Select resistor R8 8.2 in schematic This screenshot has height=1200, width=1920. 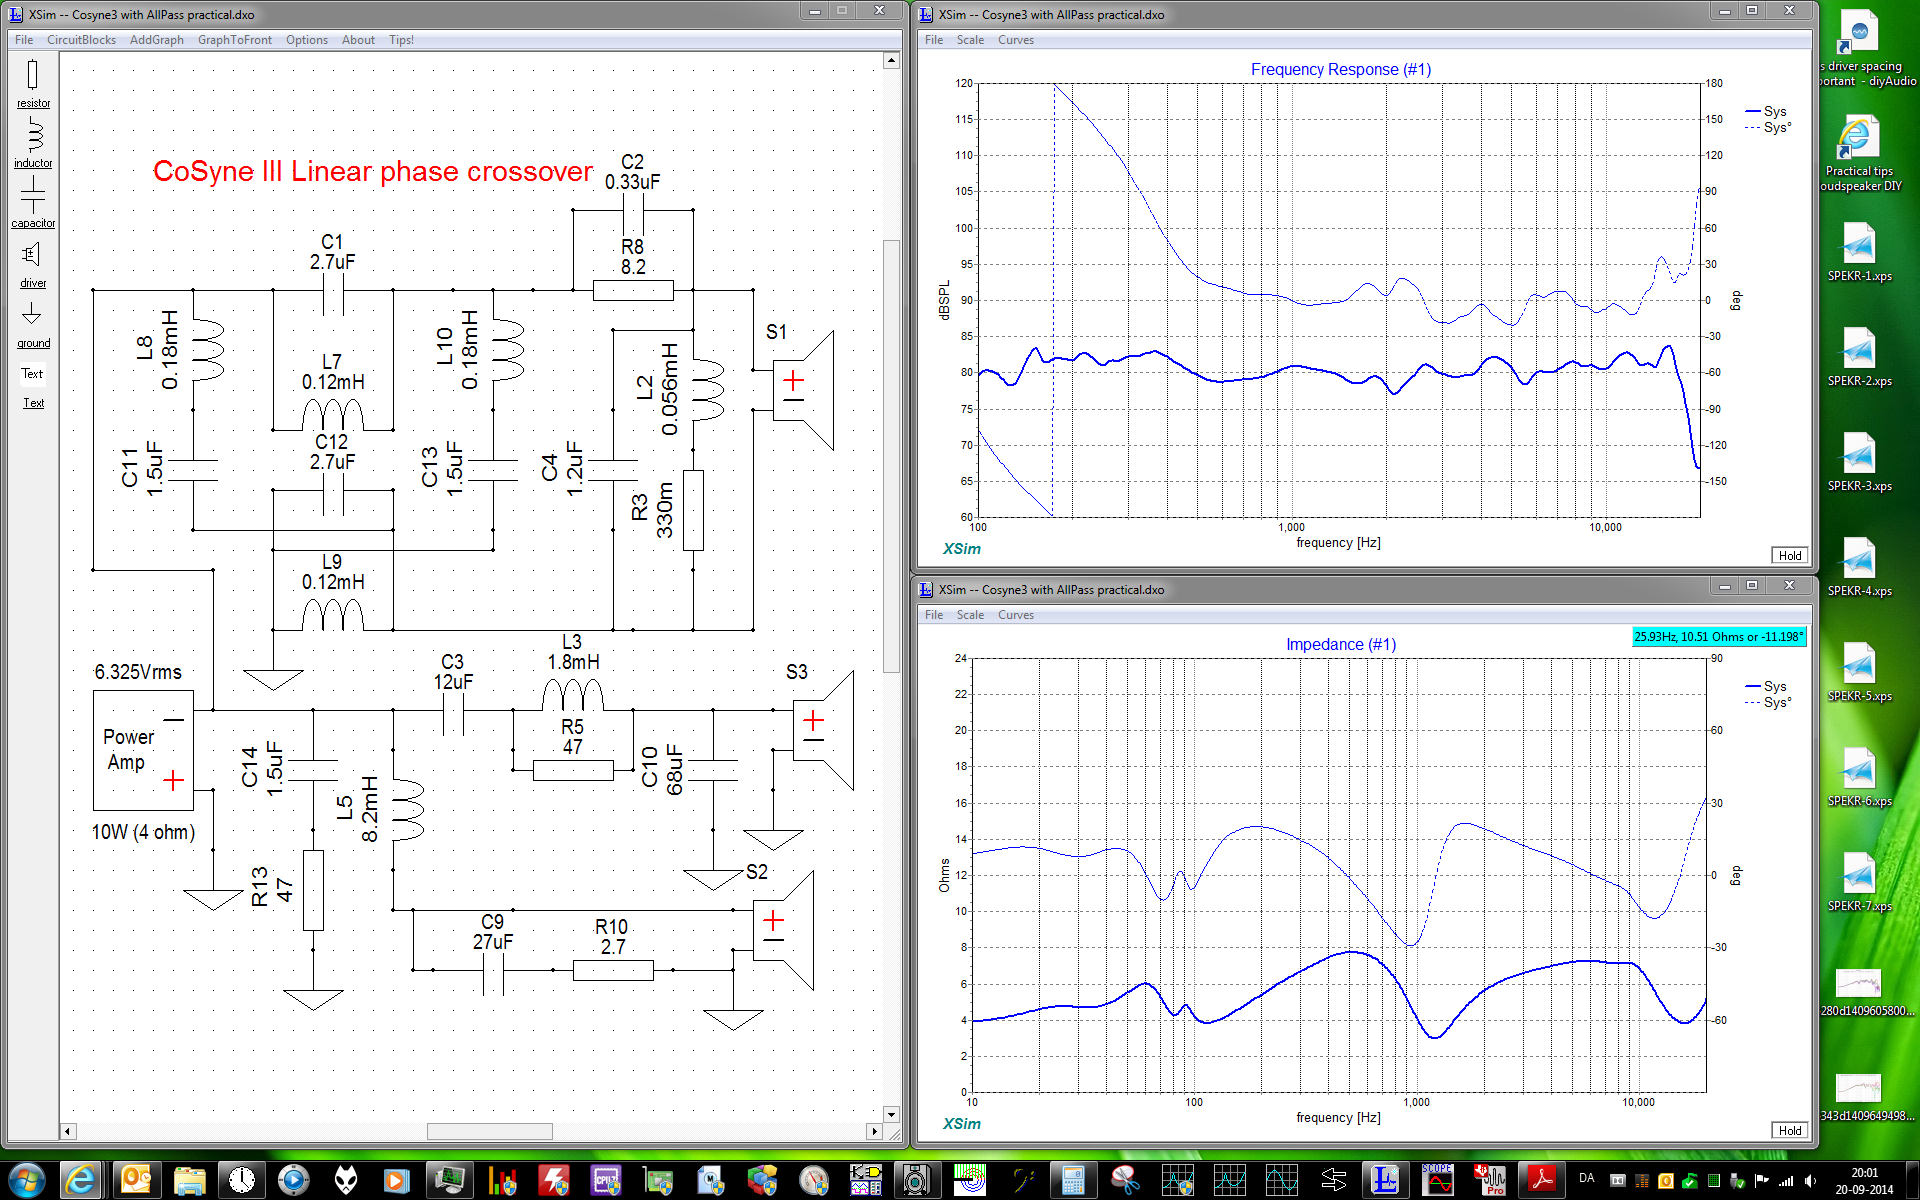pos(633,291)
